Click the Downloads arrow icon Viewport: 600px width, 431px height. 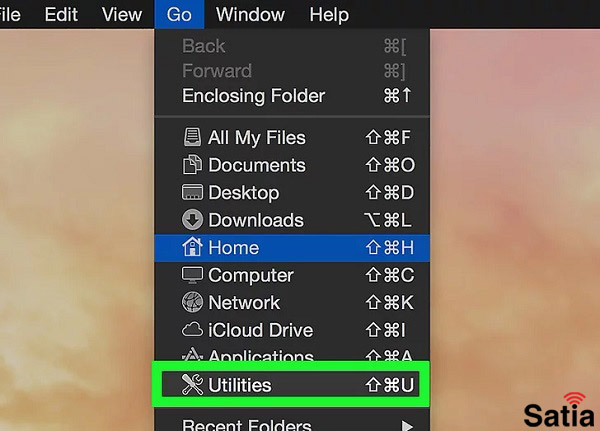192,220
